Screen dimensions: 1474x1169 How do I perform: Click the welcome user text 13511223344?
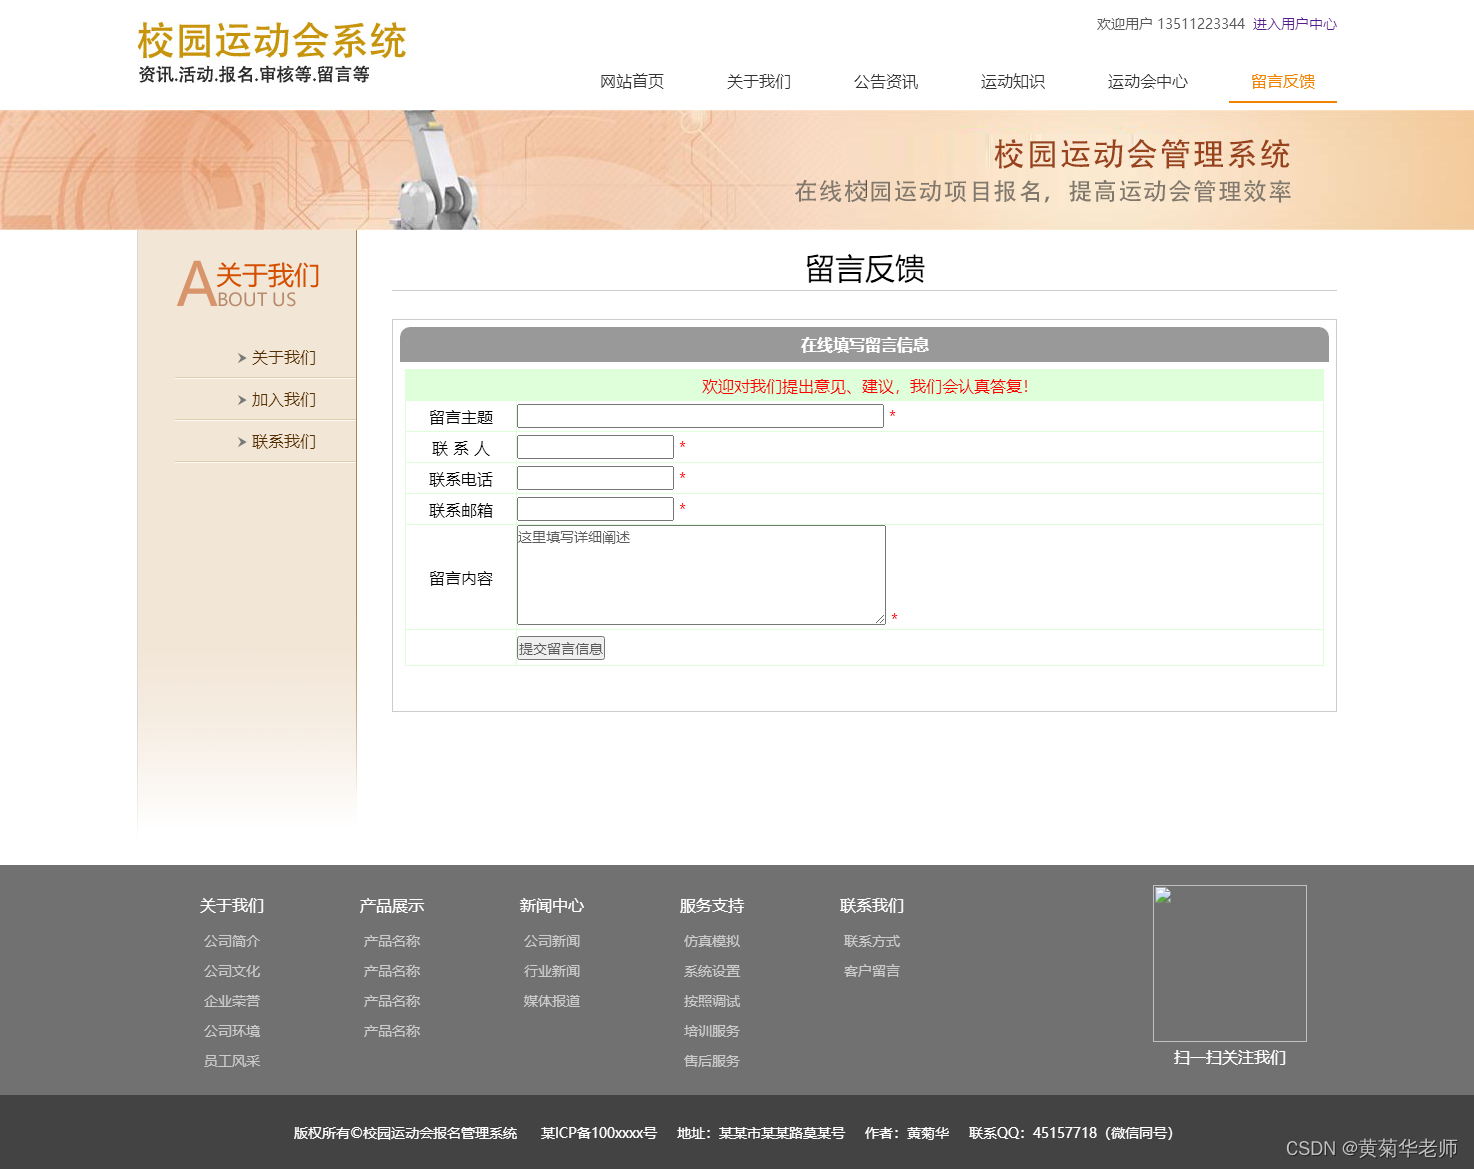point(1201,24)
